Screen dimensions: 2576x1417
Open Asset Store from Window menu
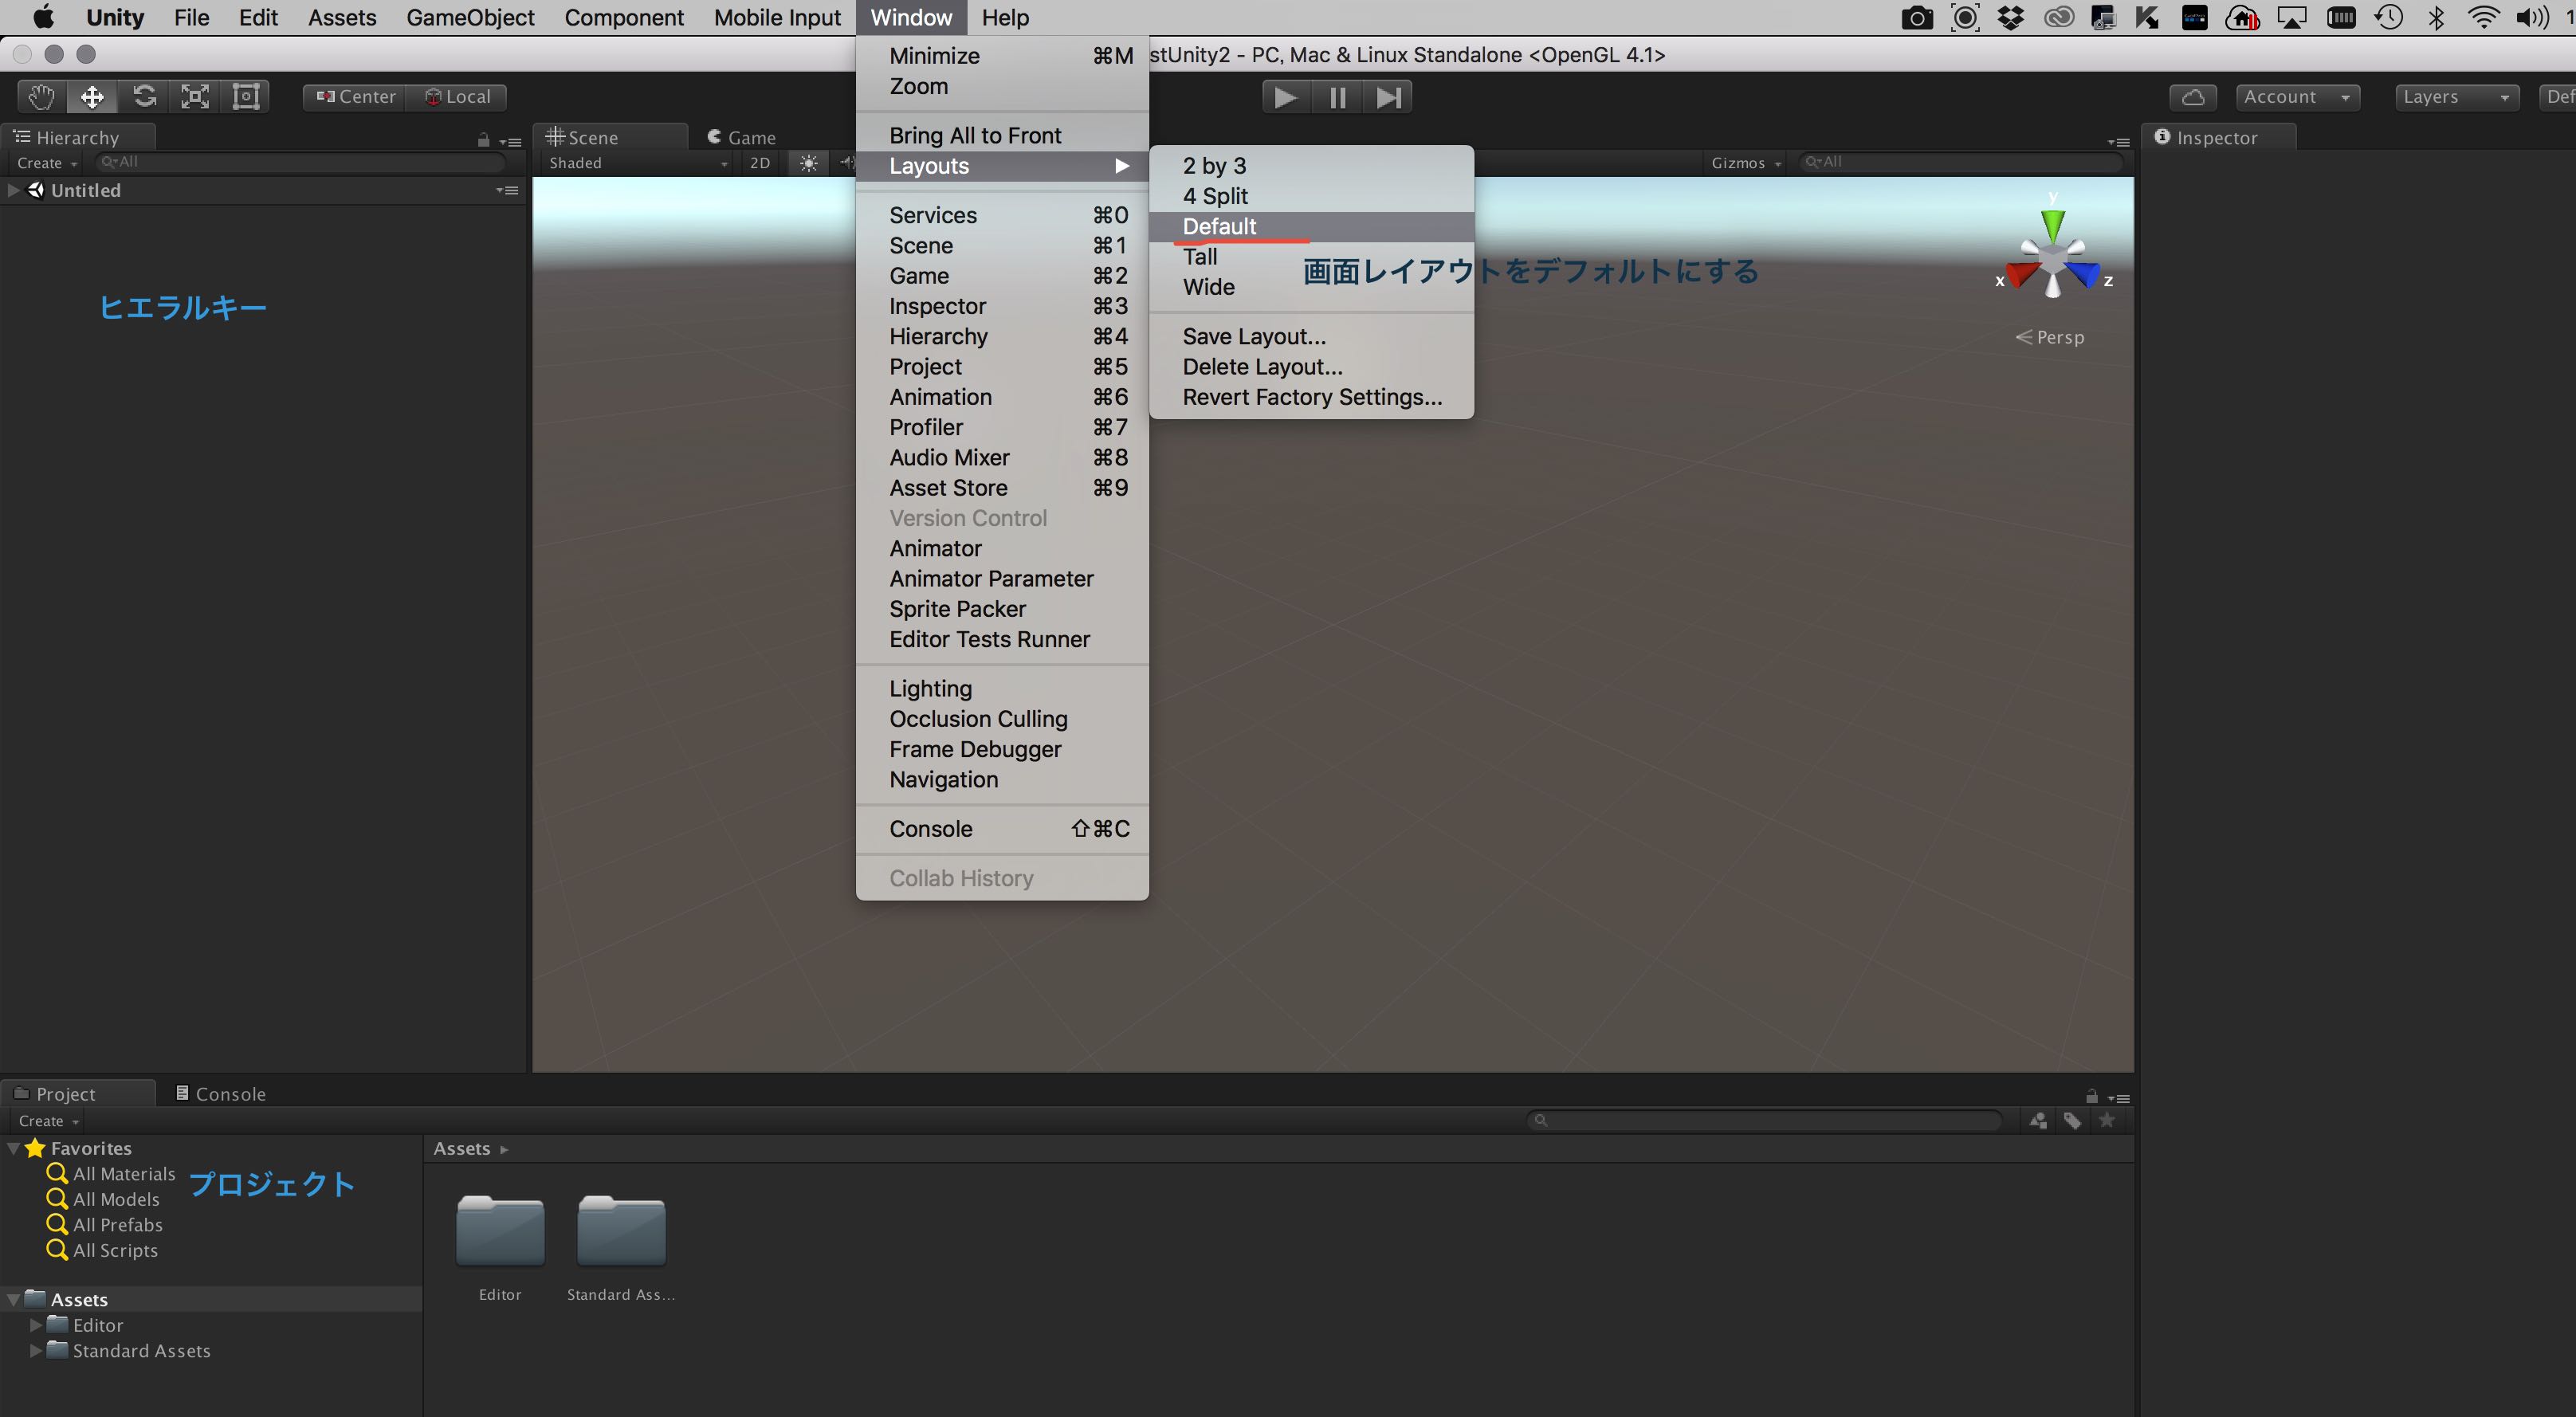click(x=1002, y=488)
